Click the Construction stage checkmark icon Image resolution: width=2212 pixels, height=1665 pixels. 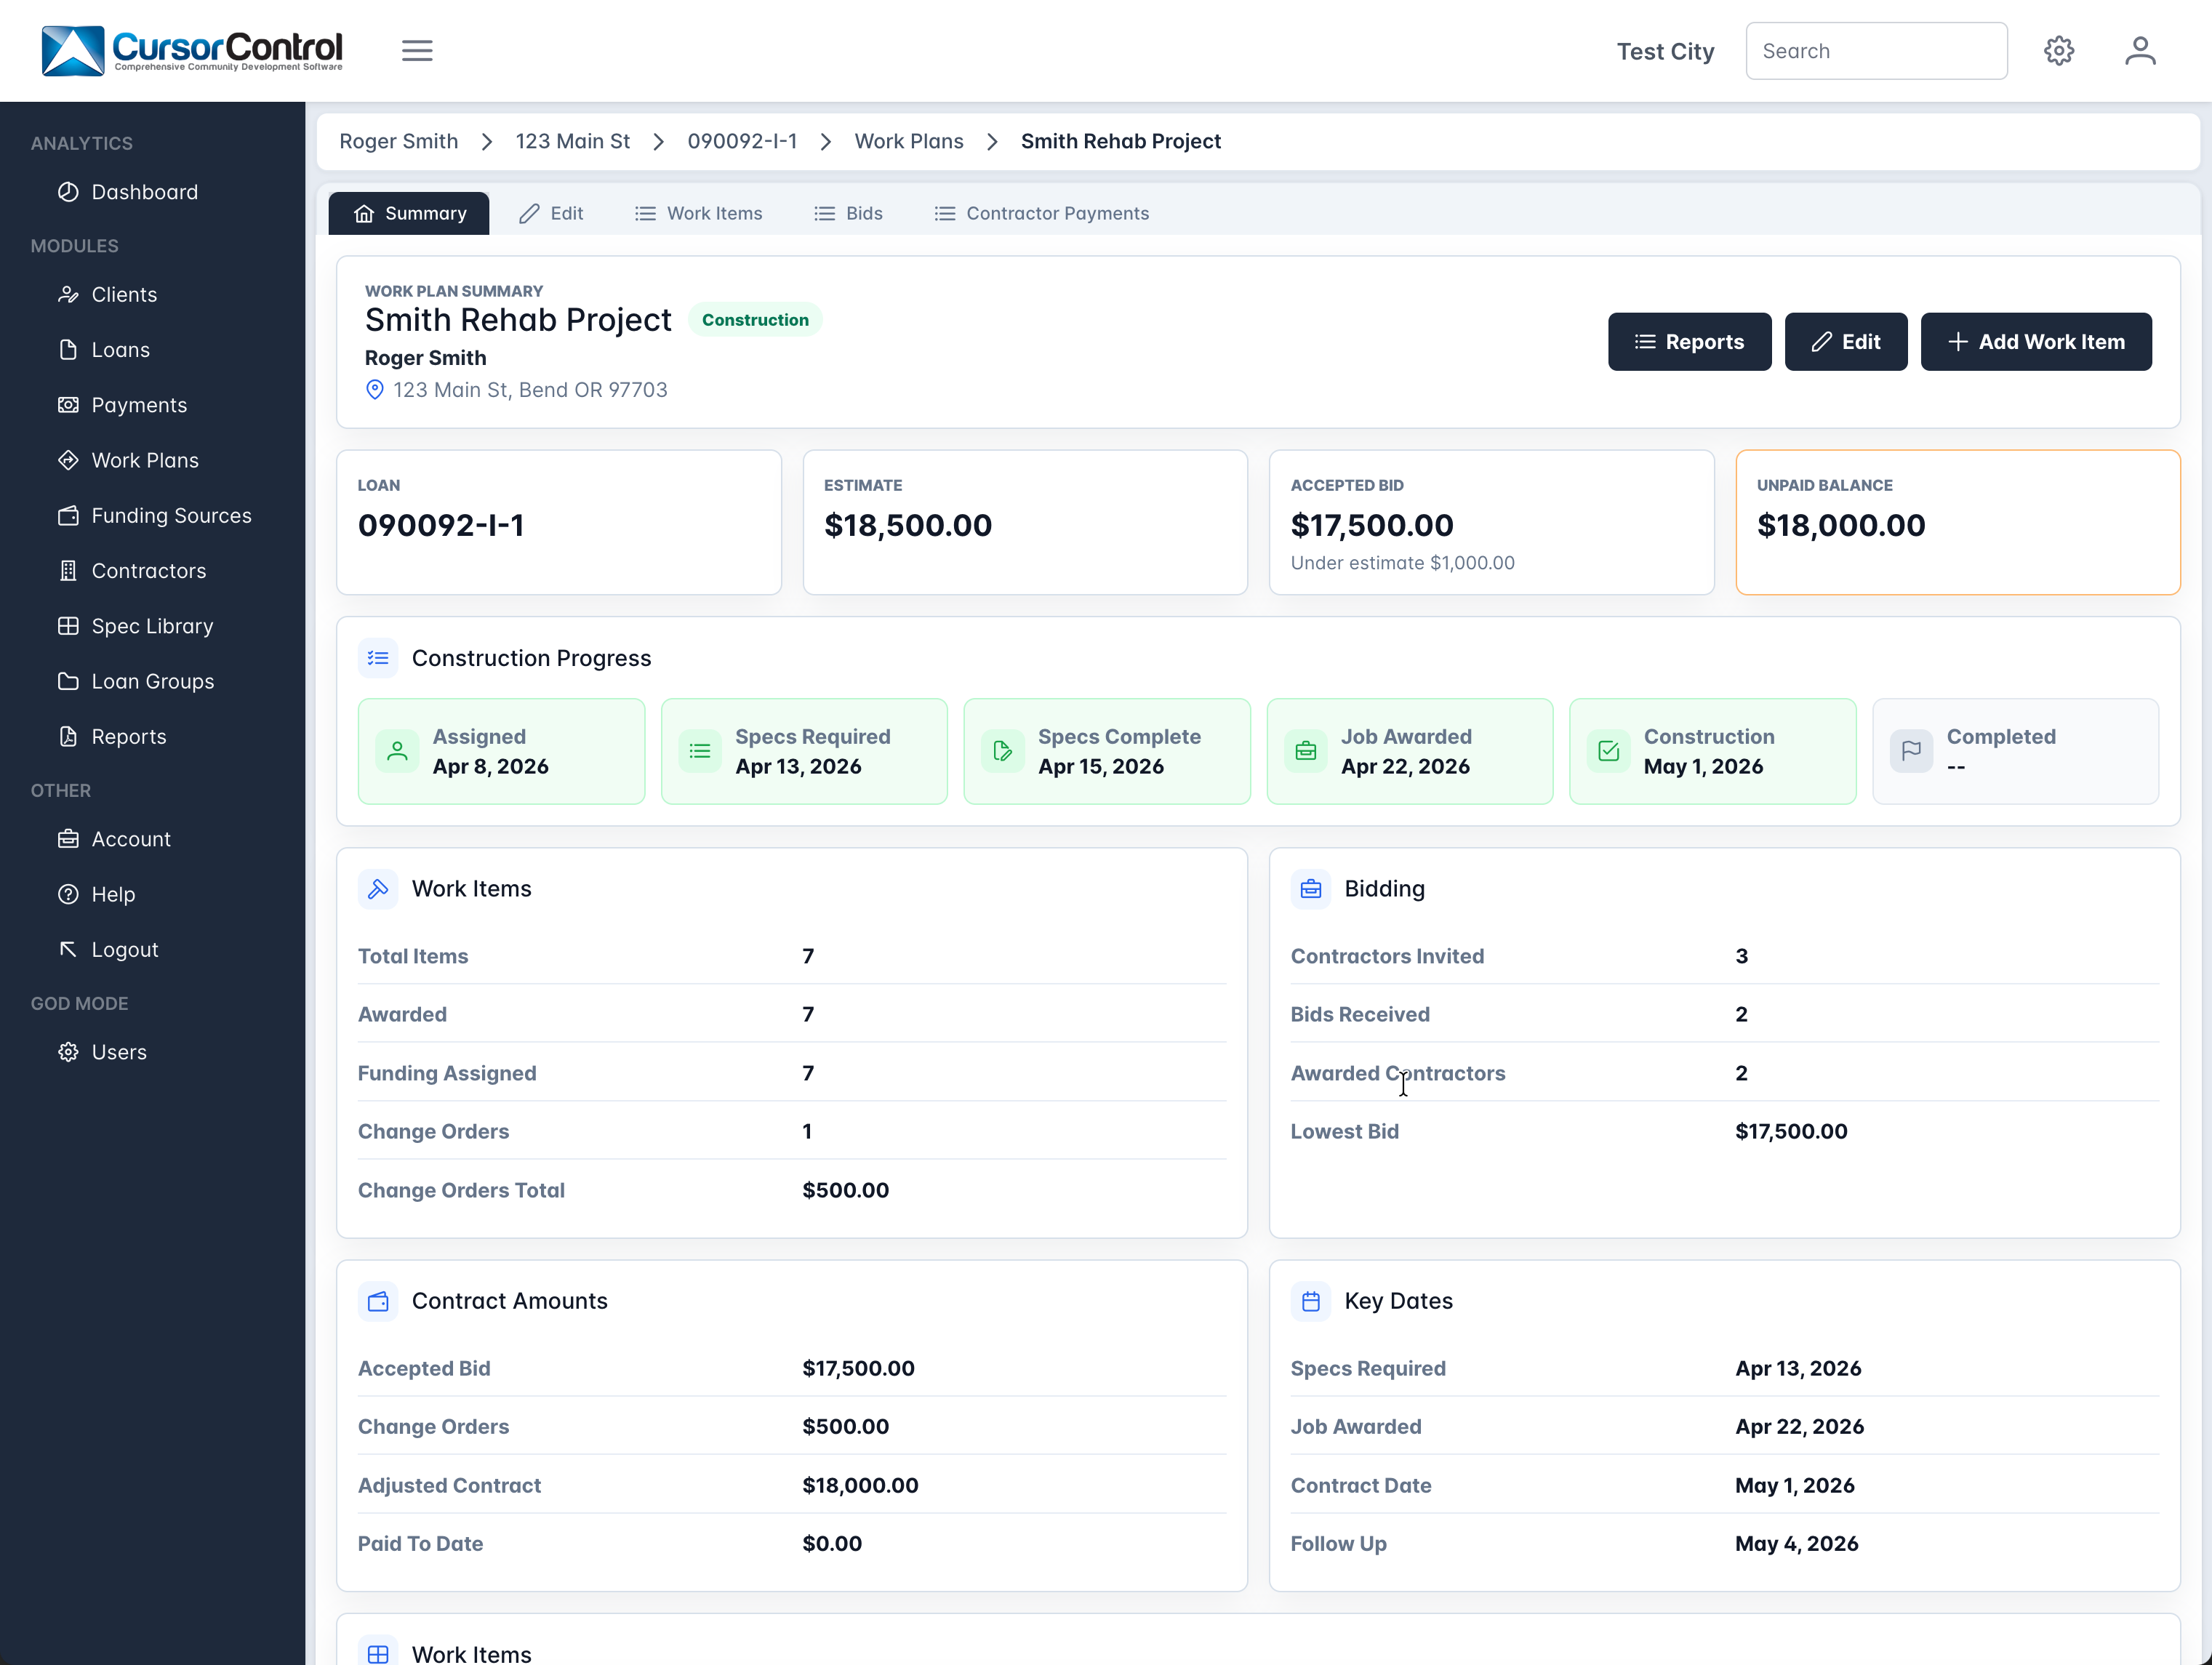1608,751
